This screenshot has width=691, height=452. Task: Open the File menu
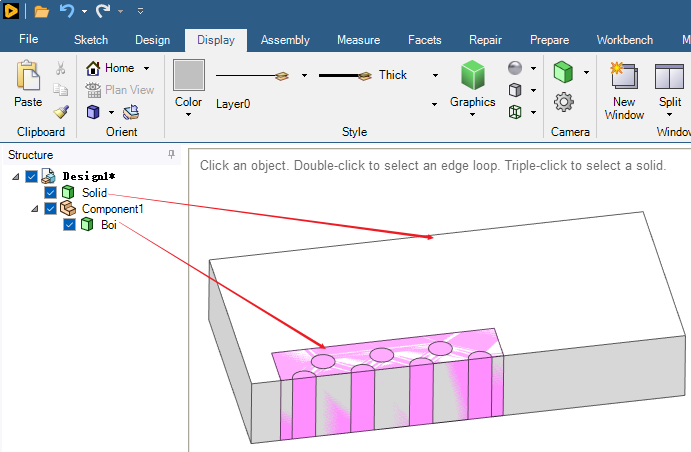29,40
